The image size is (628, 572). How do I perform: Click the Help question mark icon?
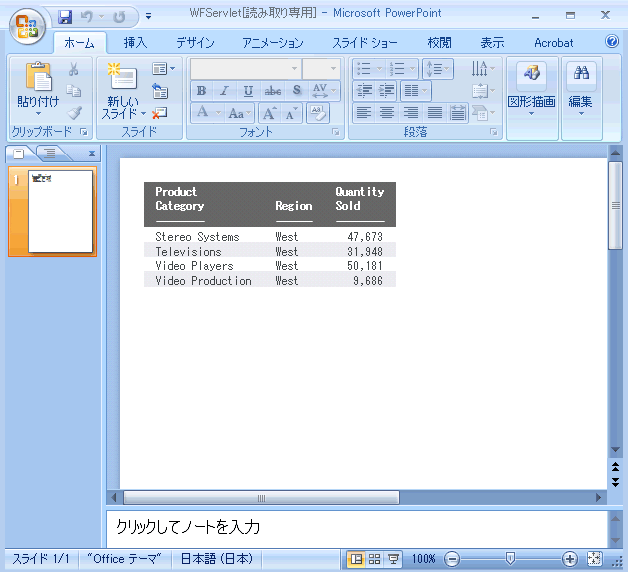(612, 41)
